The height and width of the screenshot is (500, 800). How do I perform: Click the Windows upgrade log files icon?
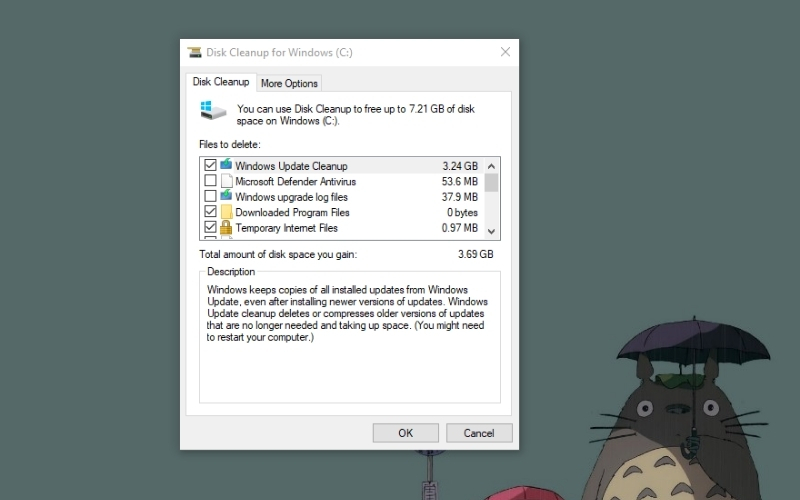point(226,197)
